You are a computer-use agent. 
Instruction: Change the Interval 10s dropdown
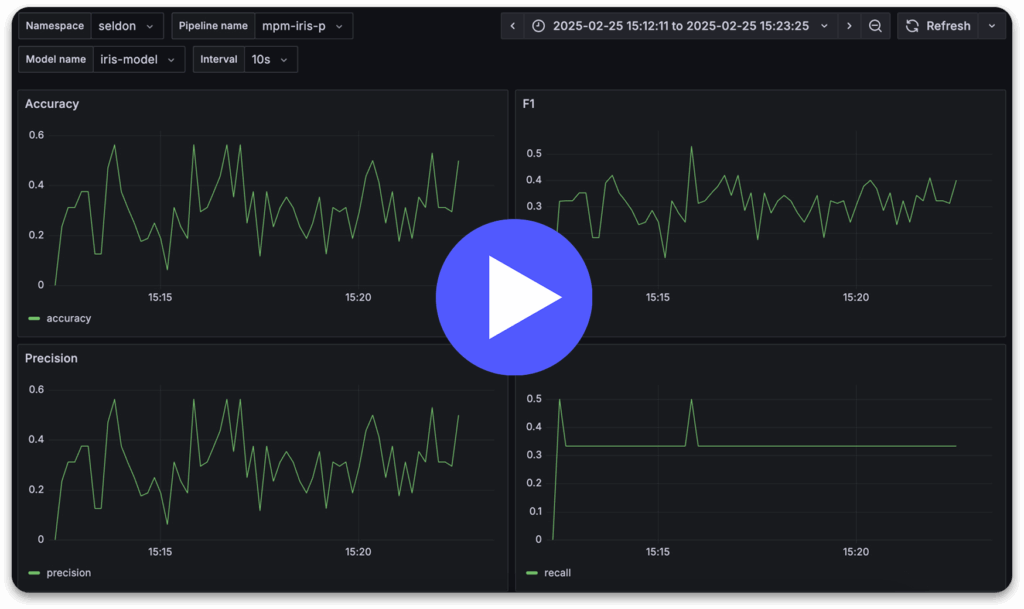click(x=270, y=59)
